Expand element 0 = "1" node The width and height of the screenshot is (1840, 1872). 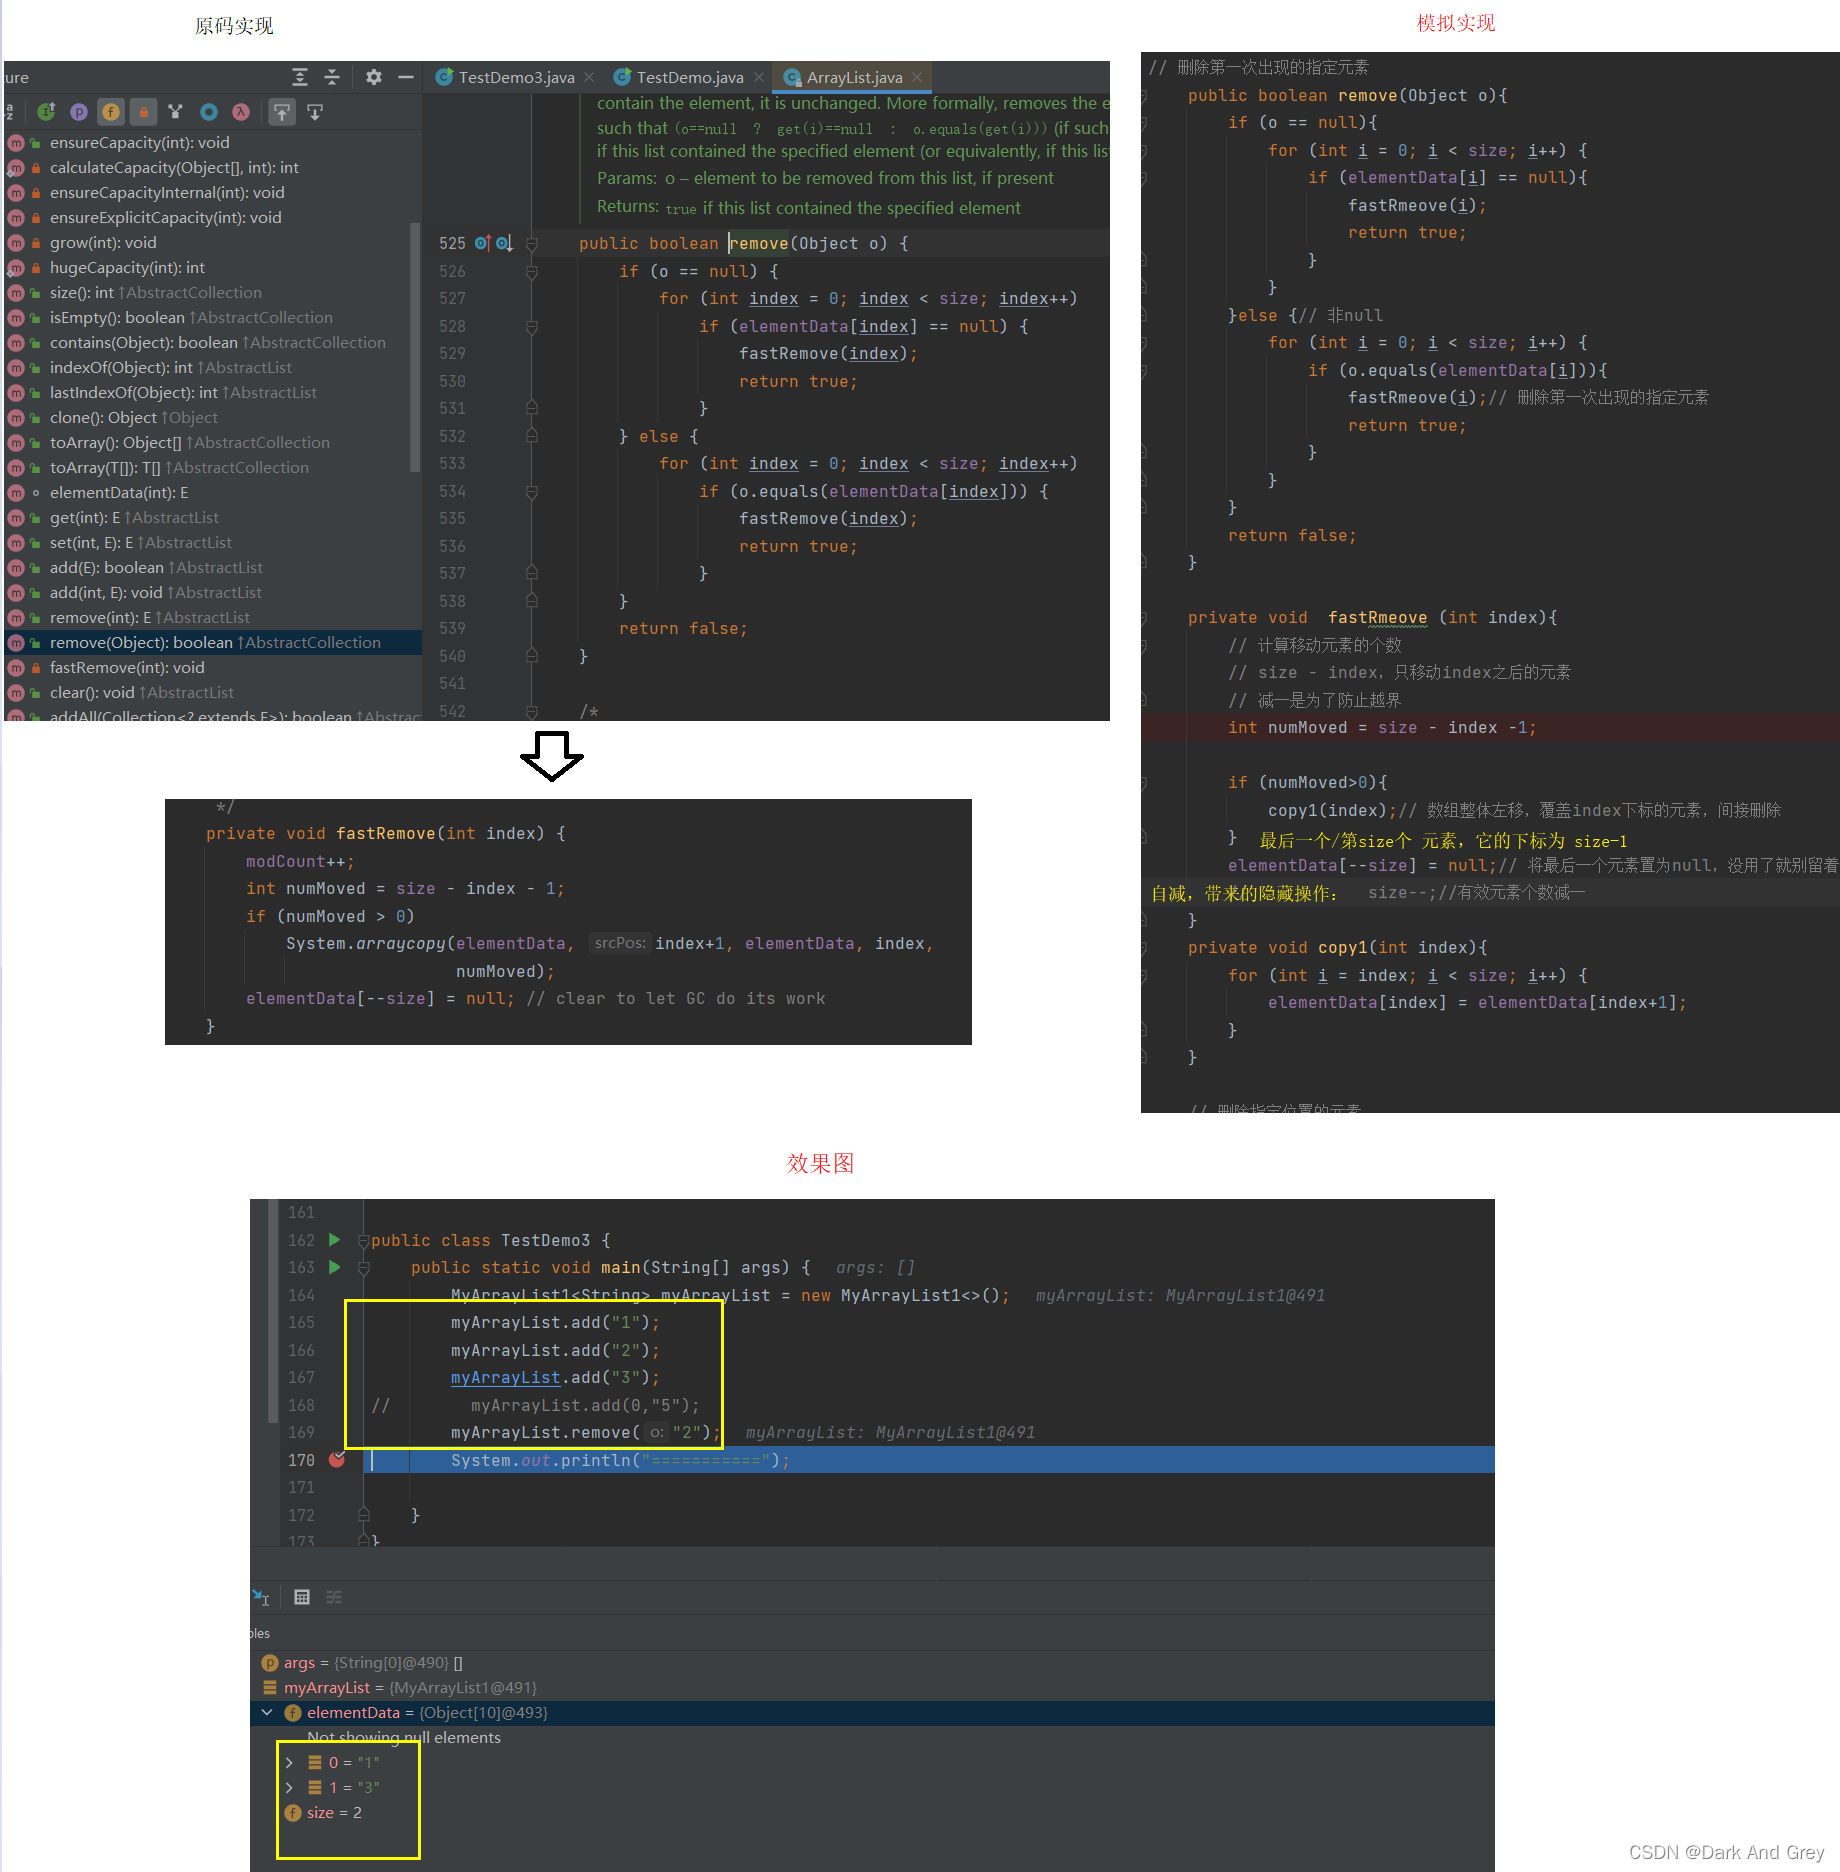[x=289, y=1763]
